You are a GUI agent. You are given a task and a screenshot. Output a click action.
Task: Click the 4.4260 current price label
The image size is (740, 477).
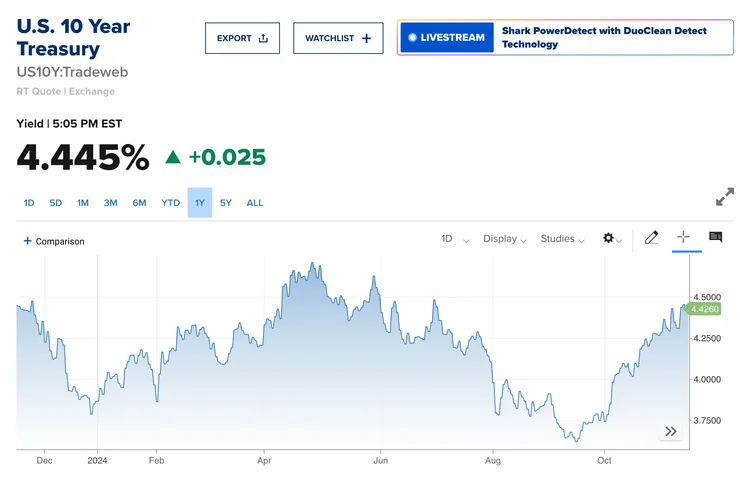pos(705,309)
